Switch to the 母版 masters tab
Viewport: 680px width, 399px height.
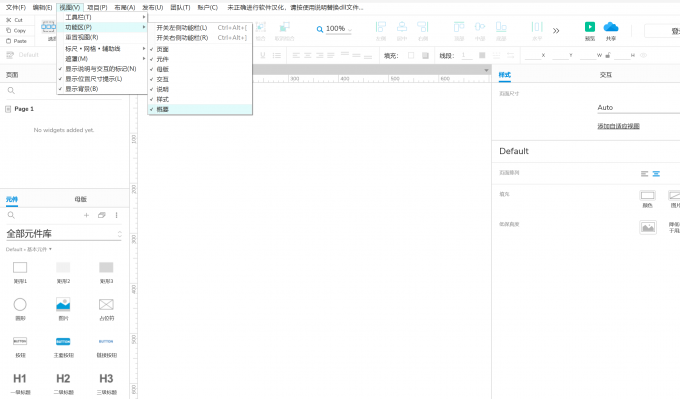[81, 199]
